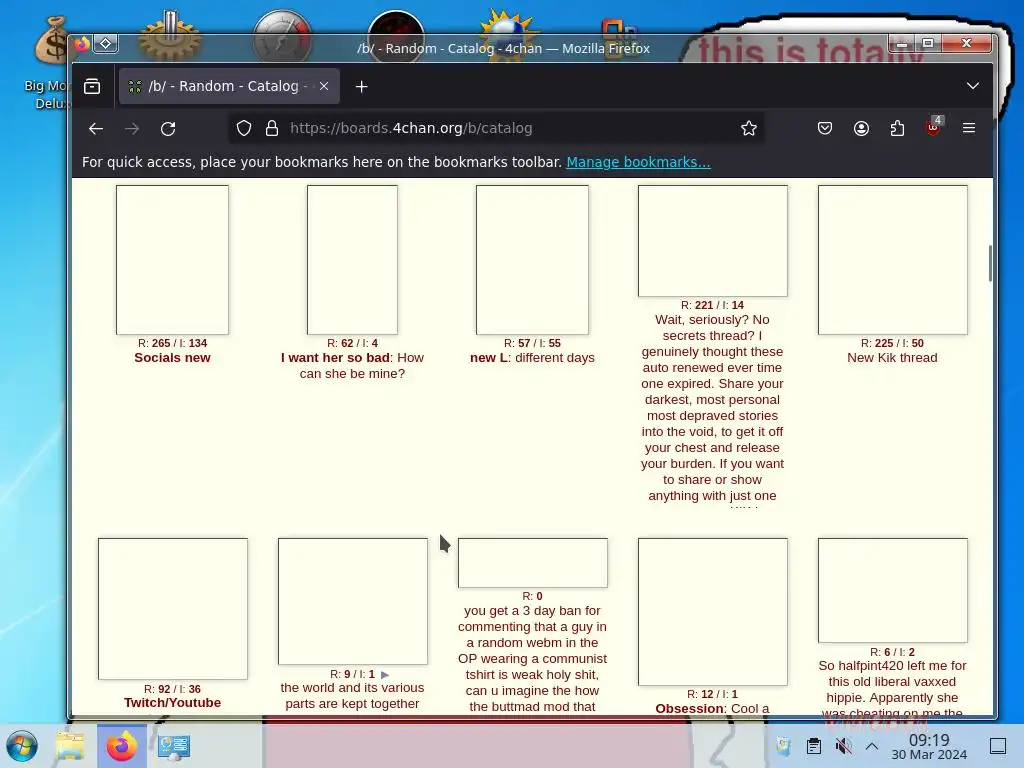The height and width of the screenshot is (768, 1024).
Task: Open the no secrets thread thumbnail
Action: click(x=712, y=241)
